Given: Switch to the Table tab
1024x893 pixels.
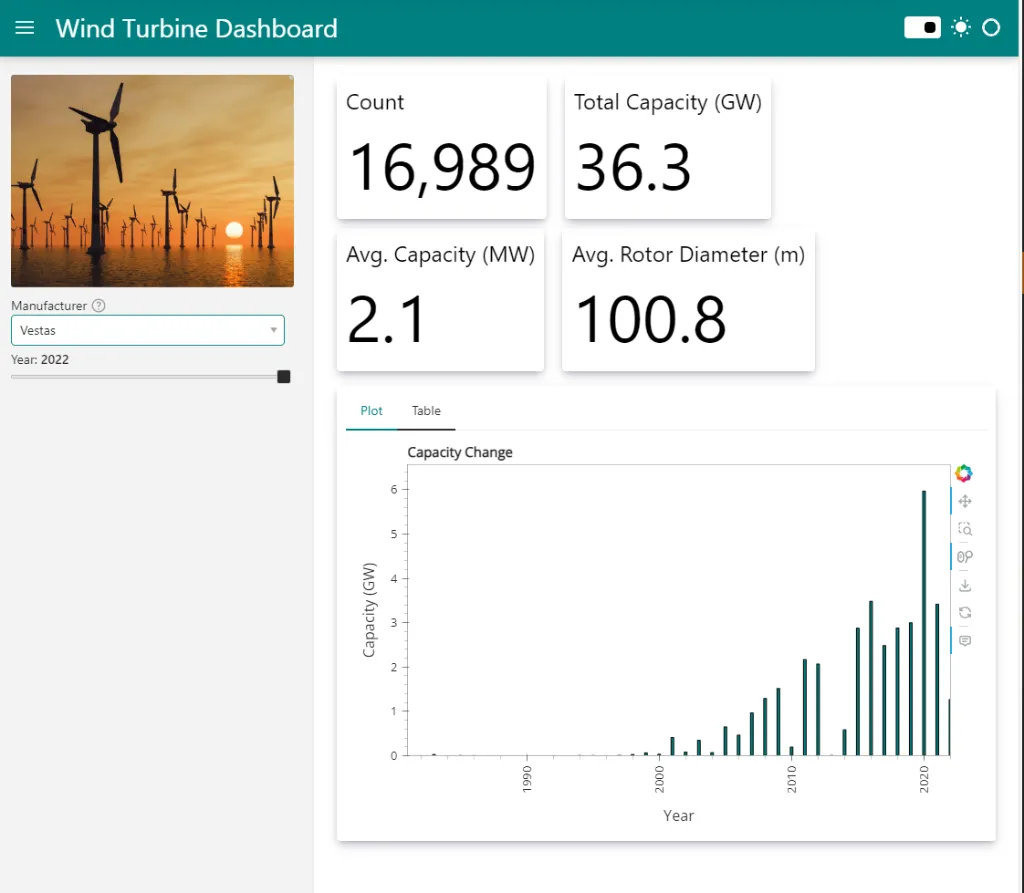Looking at the screenshot, I should (426, 411).
